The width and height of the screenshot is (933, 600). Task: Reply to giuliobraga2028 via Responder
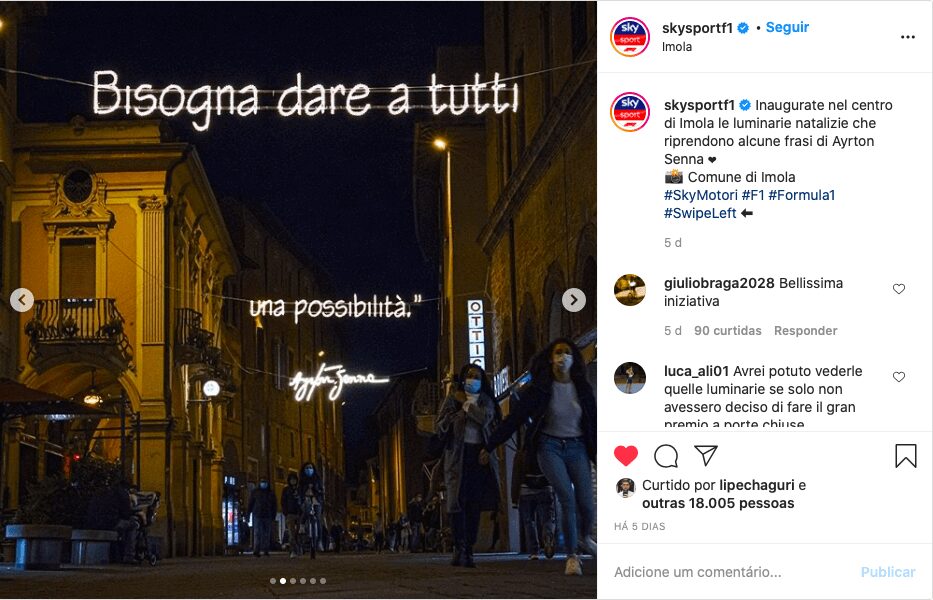805,331
